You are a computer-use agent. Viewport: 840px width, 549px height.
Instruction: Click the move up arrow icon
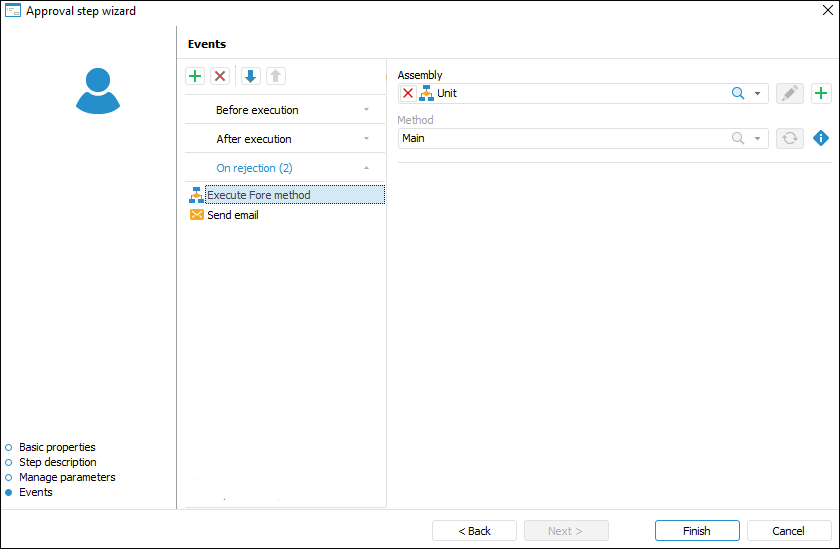tap(275, 76)
